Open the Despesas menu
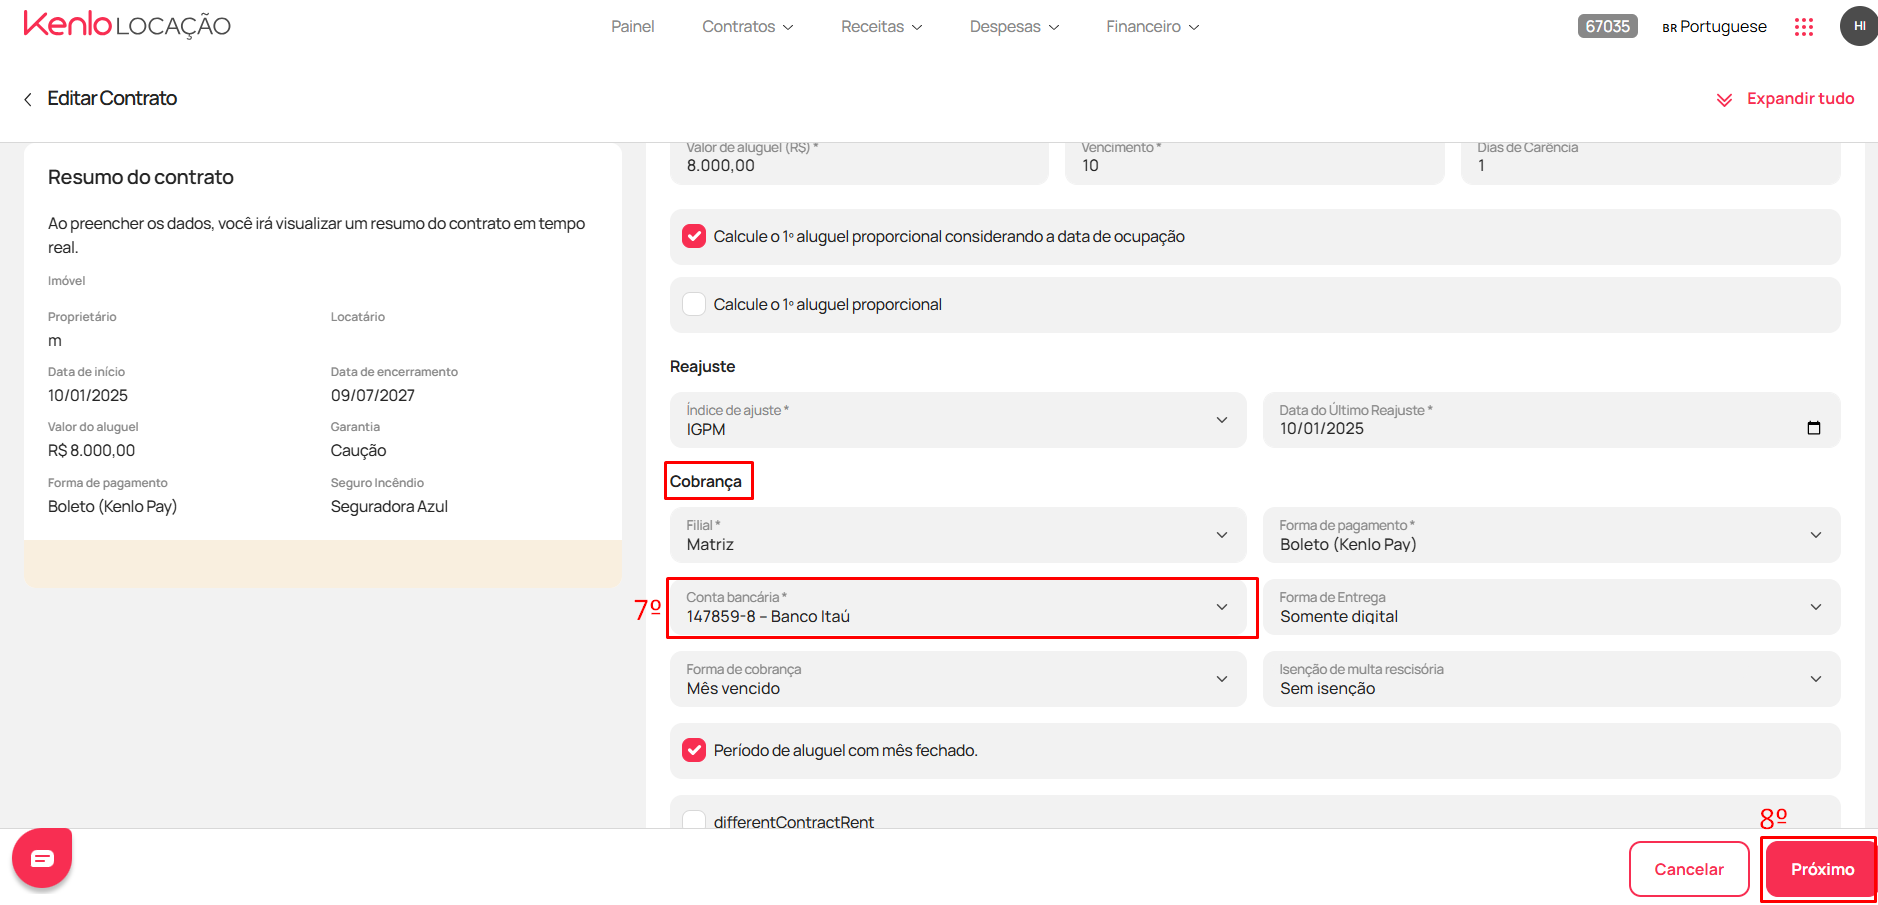Screen dimensions: 1878x905 (x=1014, y=27)
